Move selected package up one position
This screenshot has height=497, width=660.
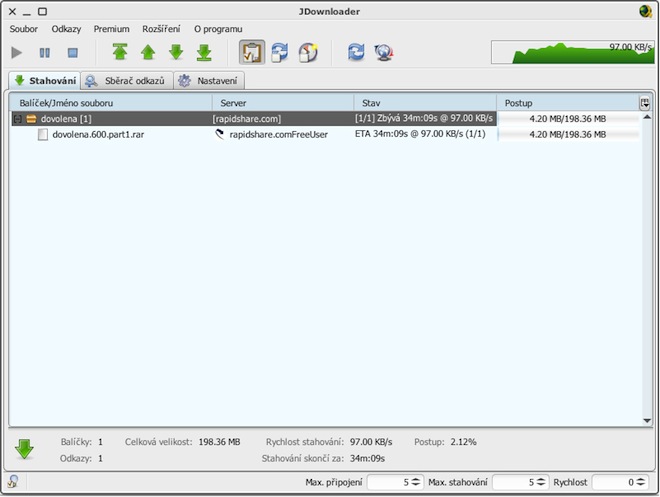148,52
